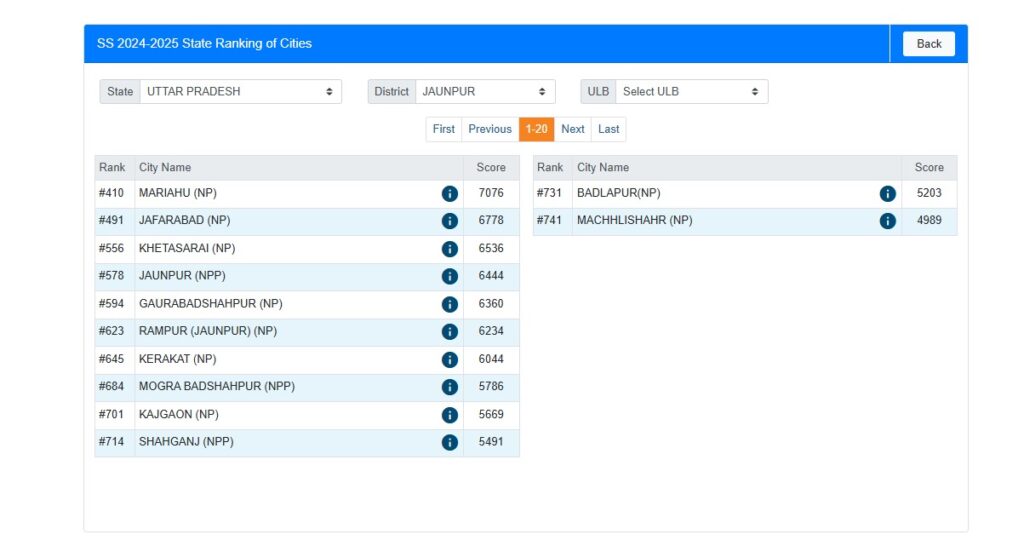Click info icon for GAURABADSHAHPUR (NP)
Image resolution: width=1024 pixels, height=546 pixels.
[450, 304]
